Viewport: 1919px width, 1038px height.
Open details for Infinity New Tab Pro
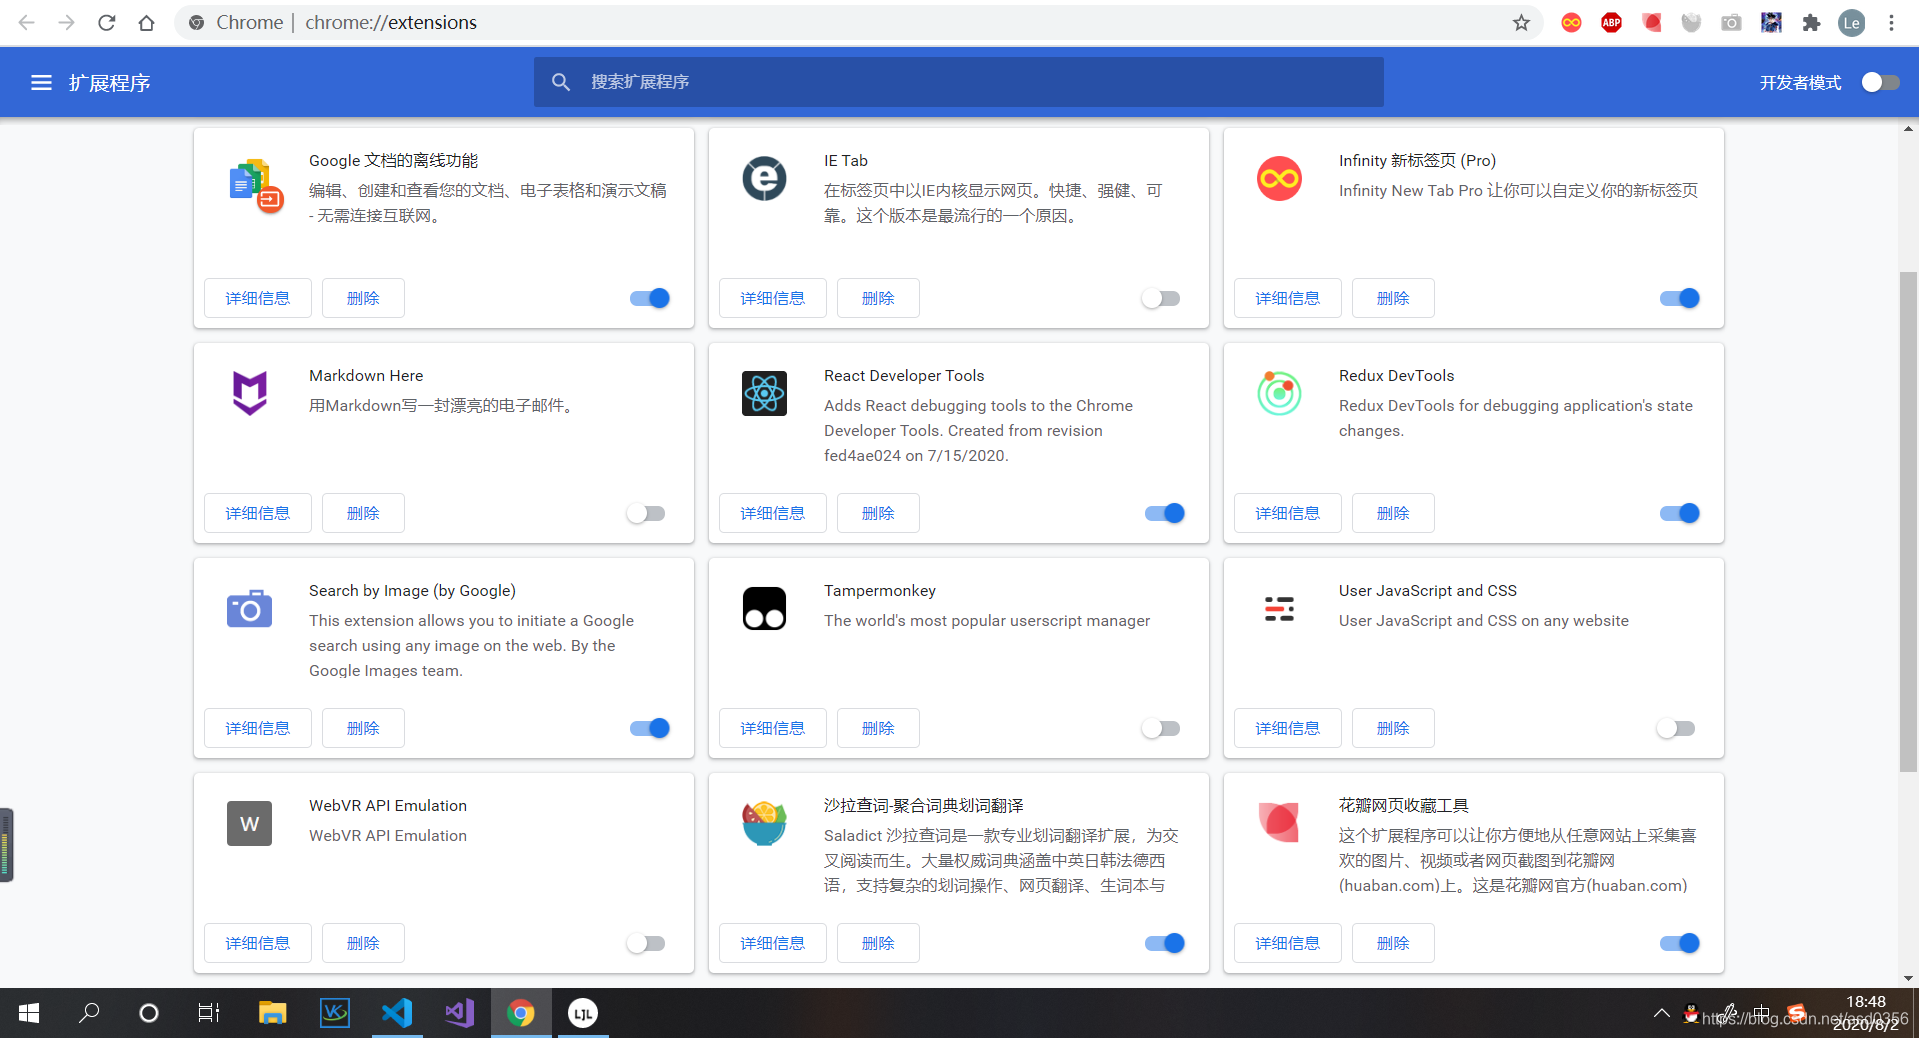pyautogui.click(x=1288, y=298)
